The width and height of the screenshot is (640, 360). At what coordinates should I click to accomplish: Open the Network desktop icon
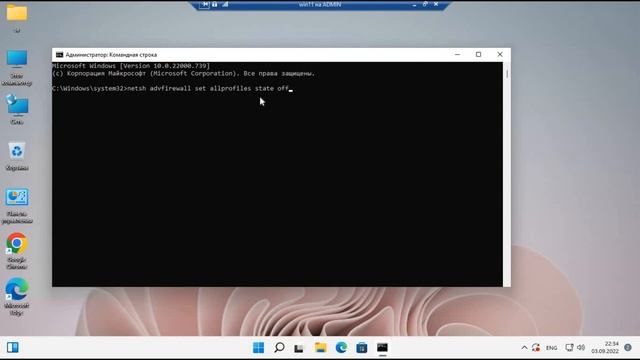coord(17,105)
